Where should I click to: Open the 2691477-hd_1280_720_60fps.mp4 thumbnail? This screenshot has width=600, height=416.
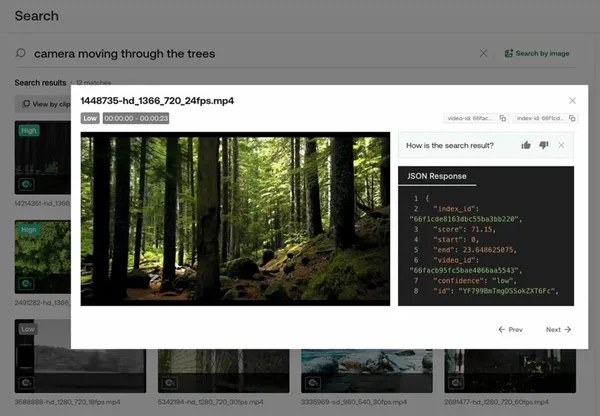pyautogui.click(x=510, y=370)
